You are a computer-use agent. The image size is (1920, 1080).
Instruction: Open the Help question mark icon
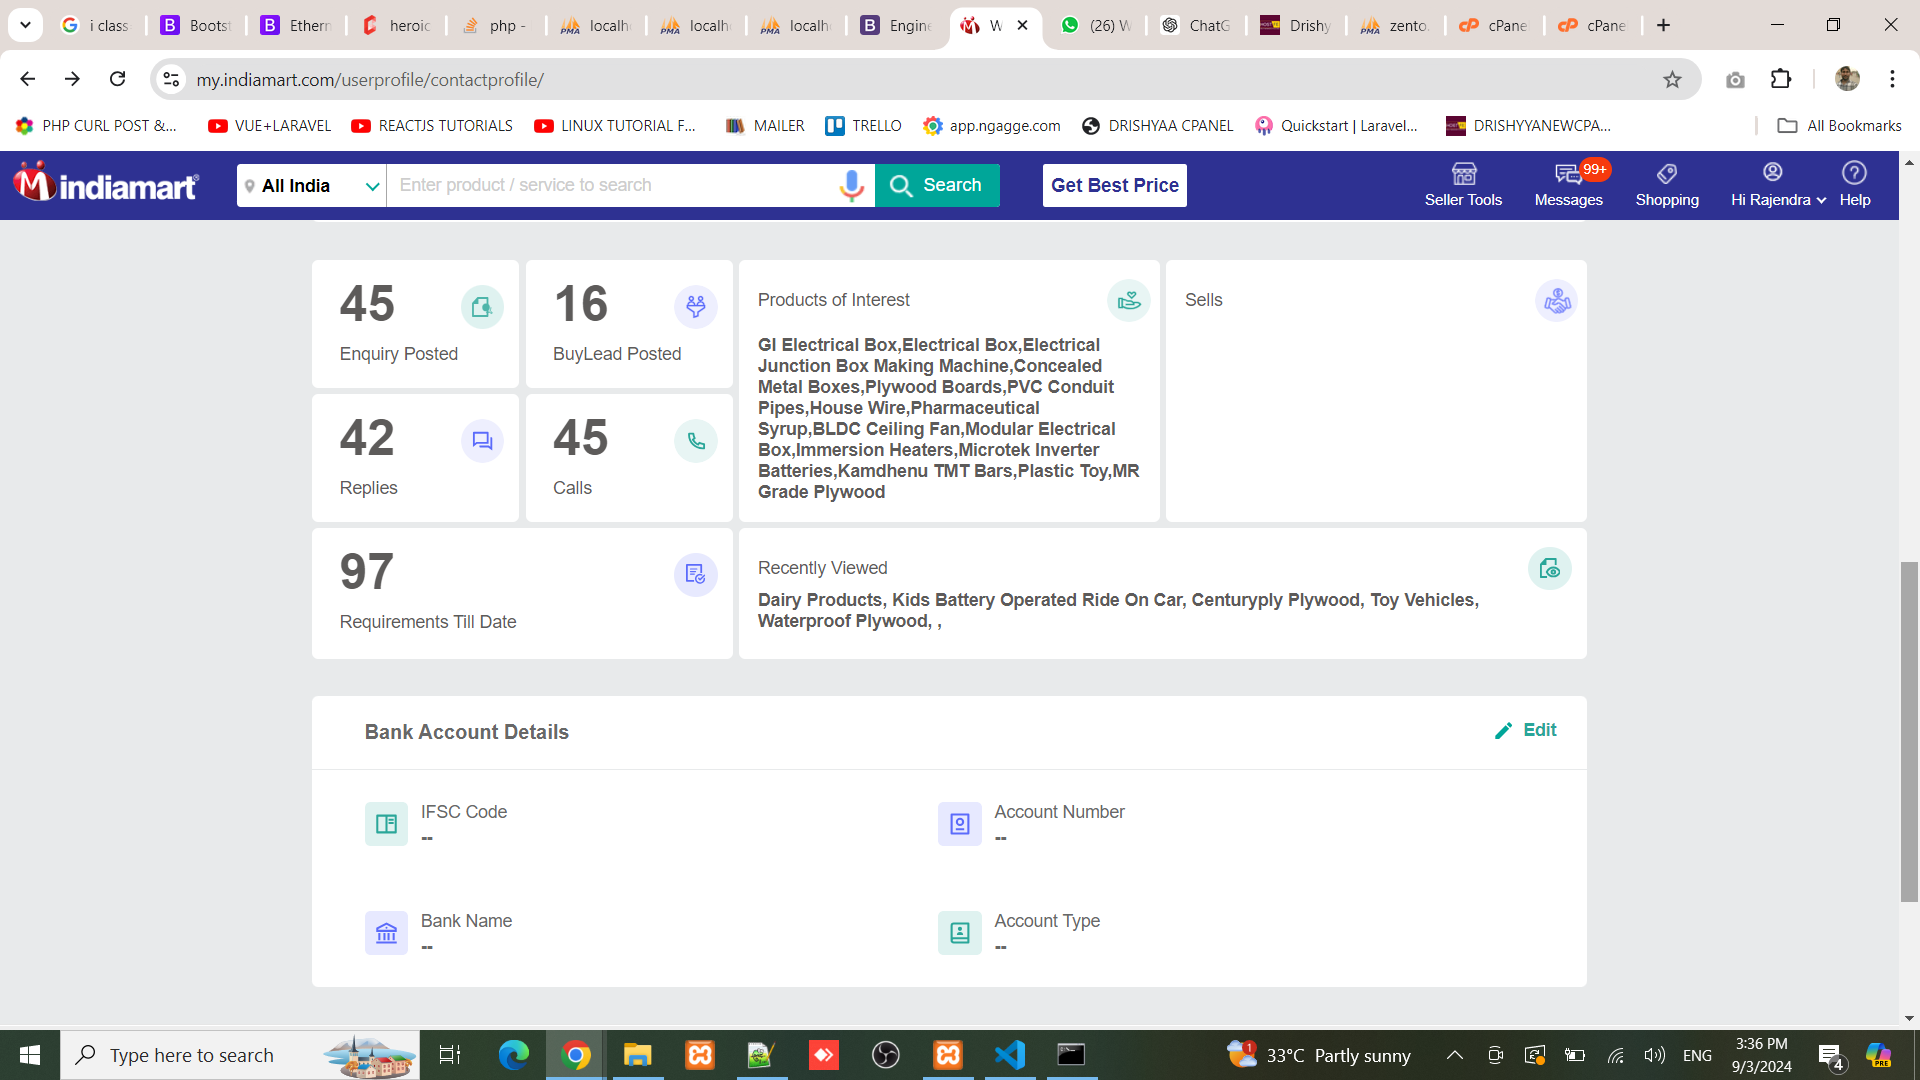pos(1854,173)
